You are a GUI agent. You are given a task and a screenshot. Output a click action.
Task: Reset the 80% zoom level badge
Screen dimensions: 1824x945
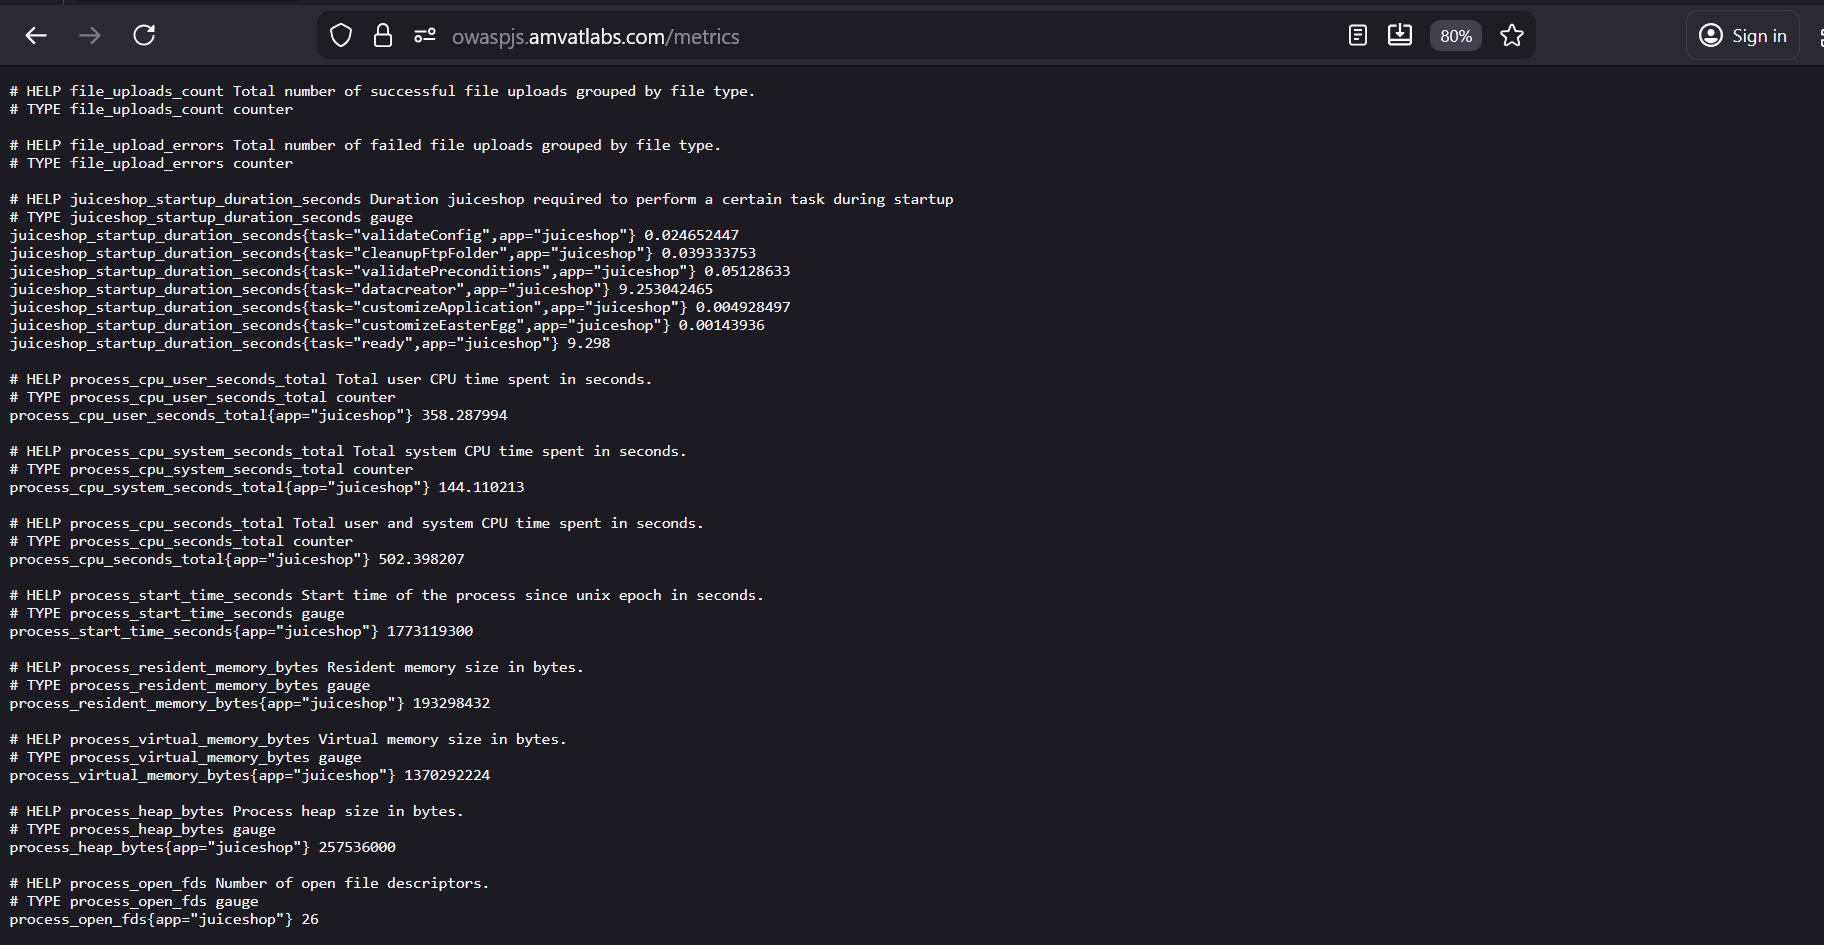point(1455,36)
